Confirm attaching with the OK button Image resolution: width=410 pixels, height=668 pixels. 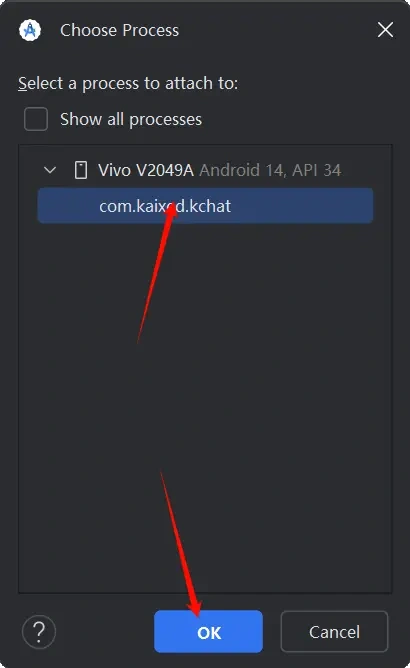(208, 631)
